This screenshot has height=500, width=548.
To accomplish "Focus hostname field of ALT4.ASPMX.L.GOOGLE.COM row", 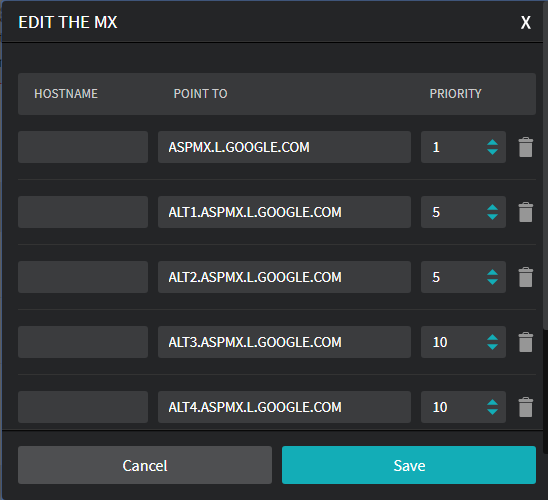I will [x=83, y=407].
